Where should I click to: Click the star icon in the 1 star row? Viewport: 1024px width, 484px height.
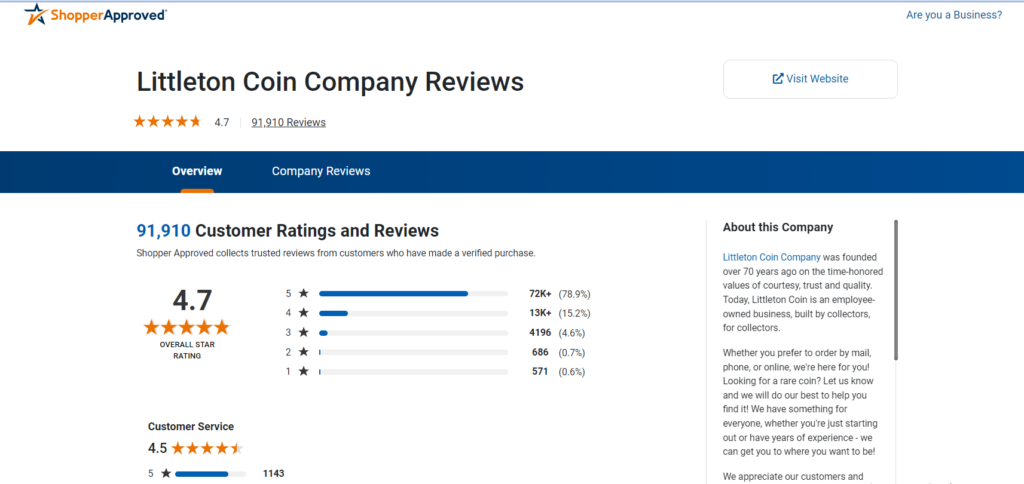303,372
